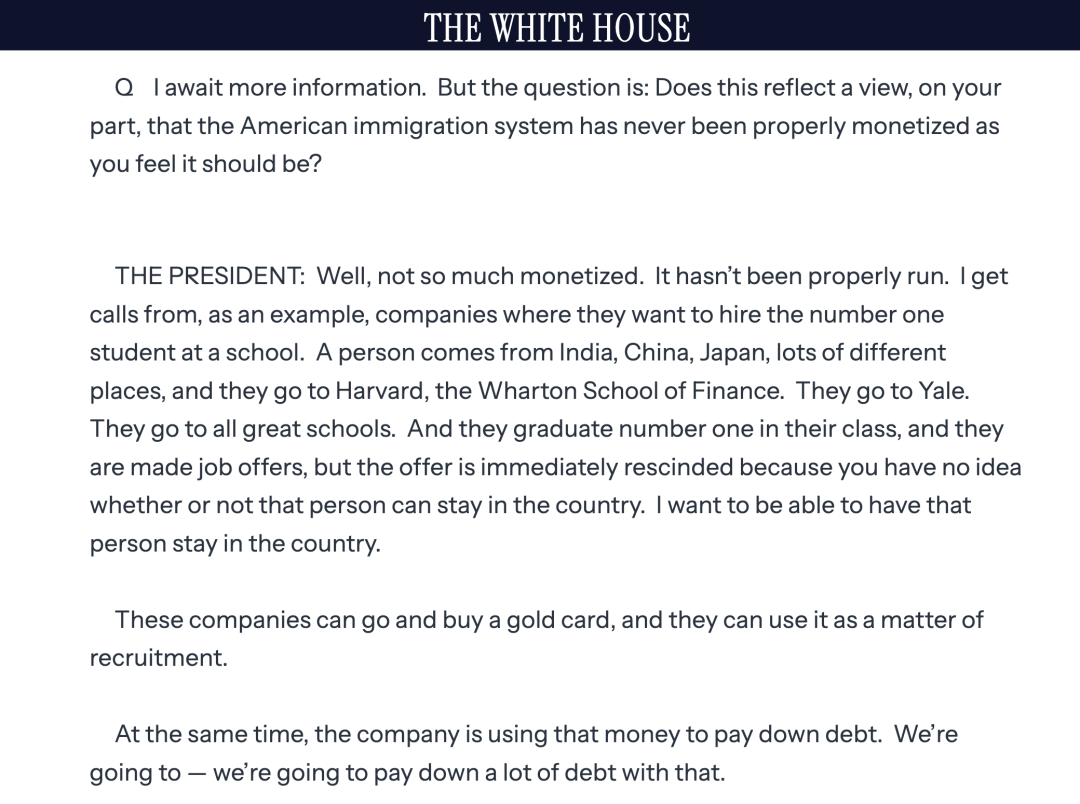Click the text 'I await more information.'

290,88
